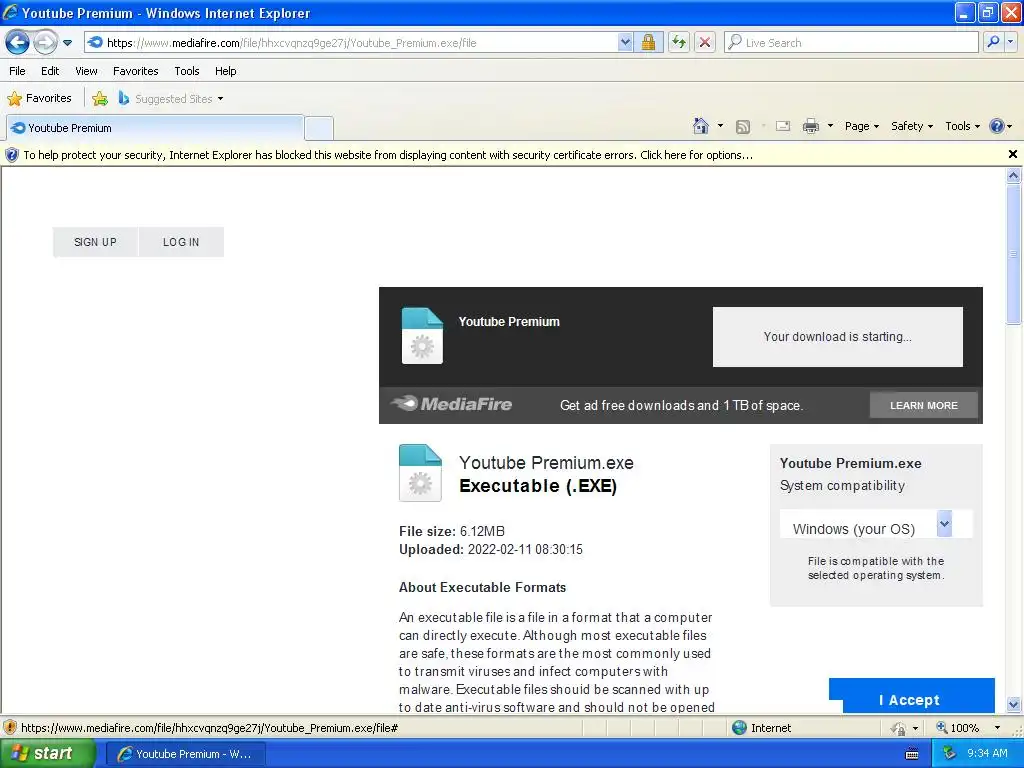
Task: Click the system tray security icon
Action: [950, 754]
